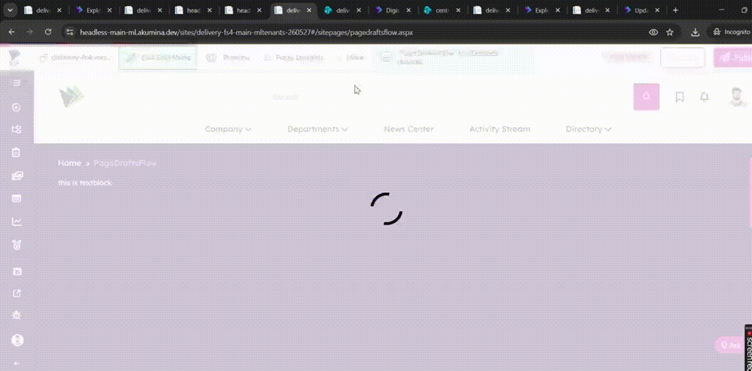Click the Home breadcrumb link
This screenshot has width=752, height=371.
click(x=70, y=163)
